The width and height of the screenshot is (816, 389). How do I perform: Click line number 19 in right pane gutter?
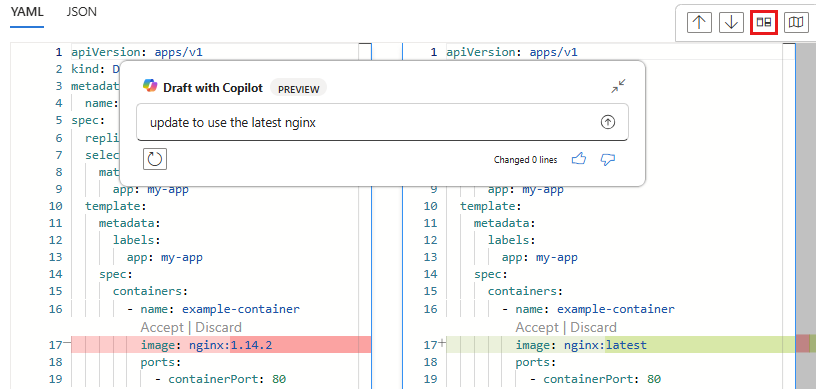point(430,379)
